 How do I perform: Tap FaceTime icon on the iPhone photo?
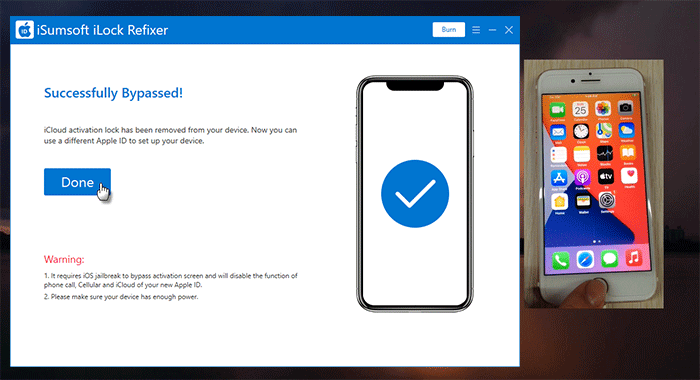point(557,109)
